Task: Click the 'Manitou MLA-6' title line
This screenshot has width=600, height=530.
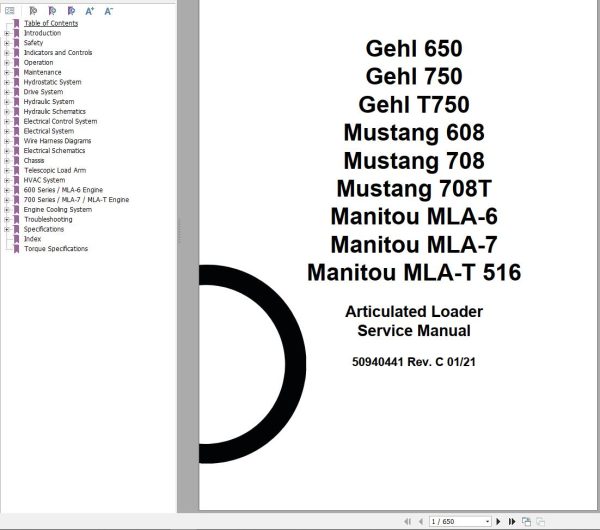Action: coord(414,217)
